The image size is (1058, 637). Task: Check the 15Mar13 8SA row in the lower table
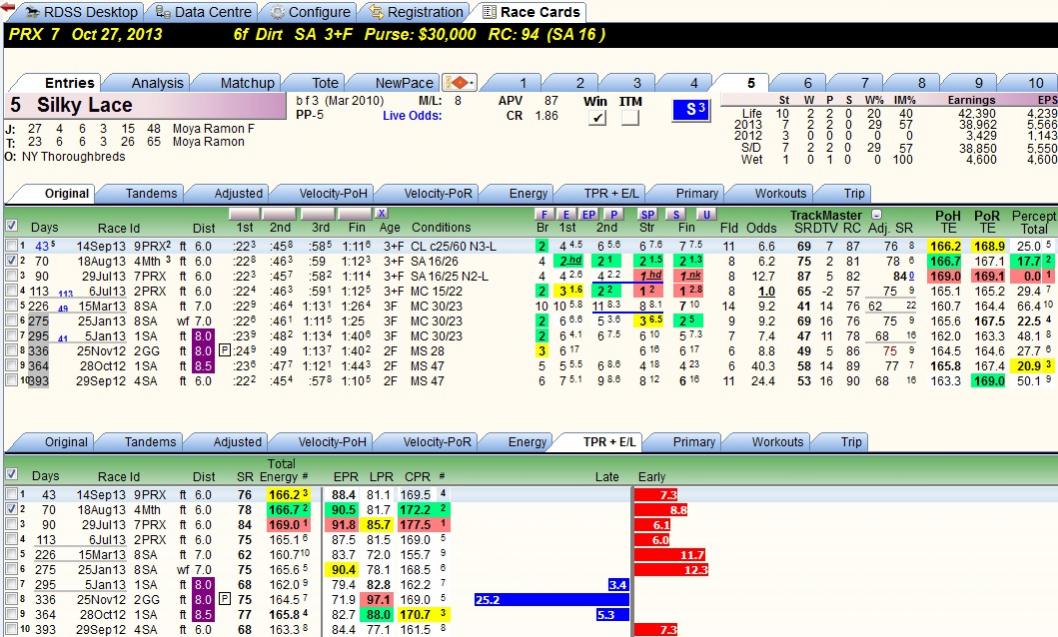pos(11,554)
